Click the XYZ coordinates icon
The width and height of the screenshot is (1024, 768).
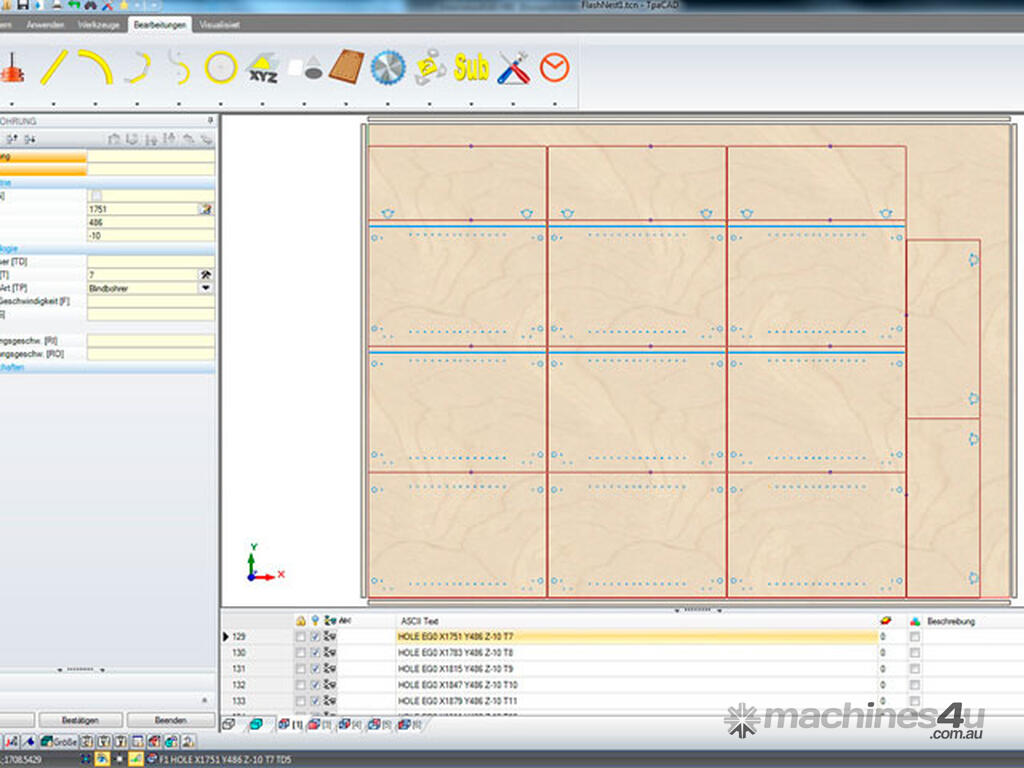(x=263, y=67)
